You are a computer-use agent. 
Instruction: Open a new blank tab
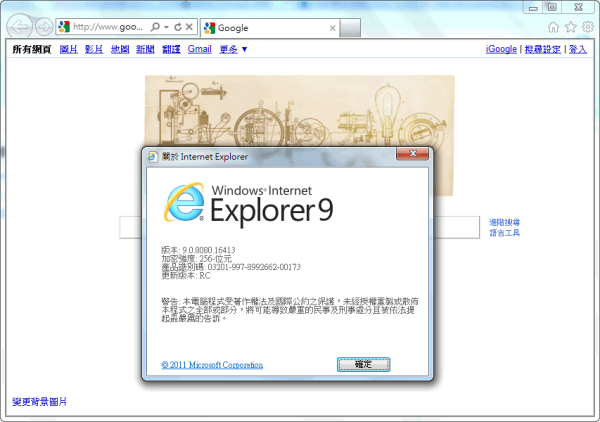(350, 28)
